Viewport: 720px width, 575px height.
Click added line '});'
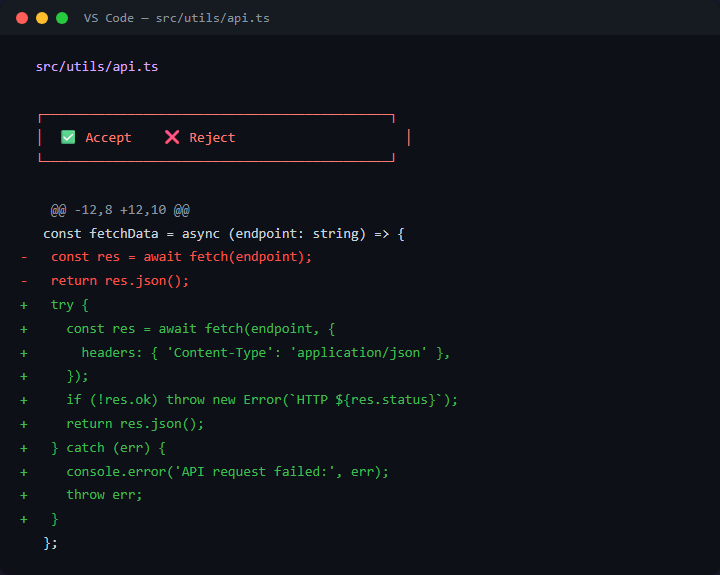click(x=77, y=376)
